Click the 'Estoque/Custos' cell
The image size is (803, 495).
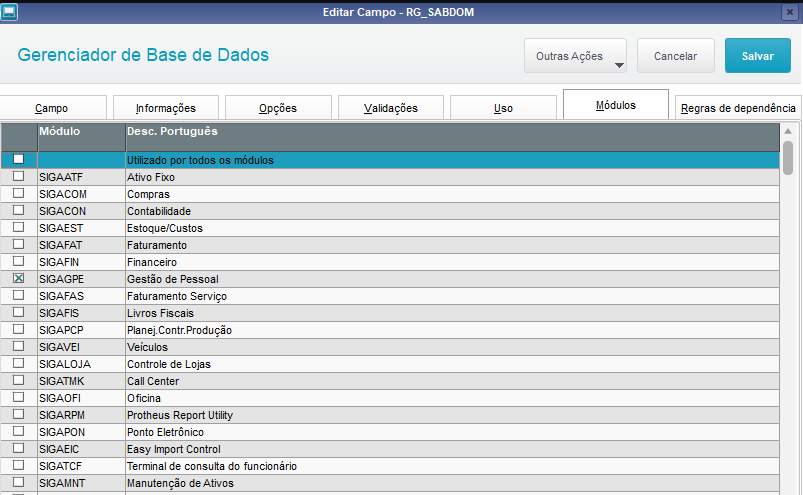pos(453,228)
